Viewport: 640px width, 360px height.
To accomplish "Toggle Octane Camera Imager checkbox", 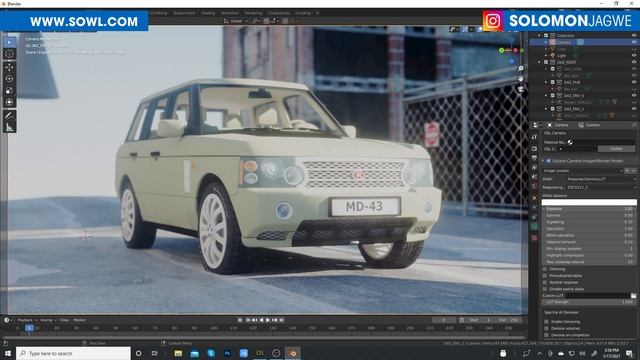I will [x=549, y=161].
